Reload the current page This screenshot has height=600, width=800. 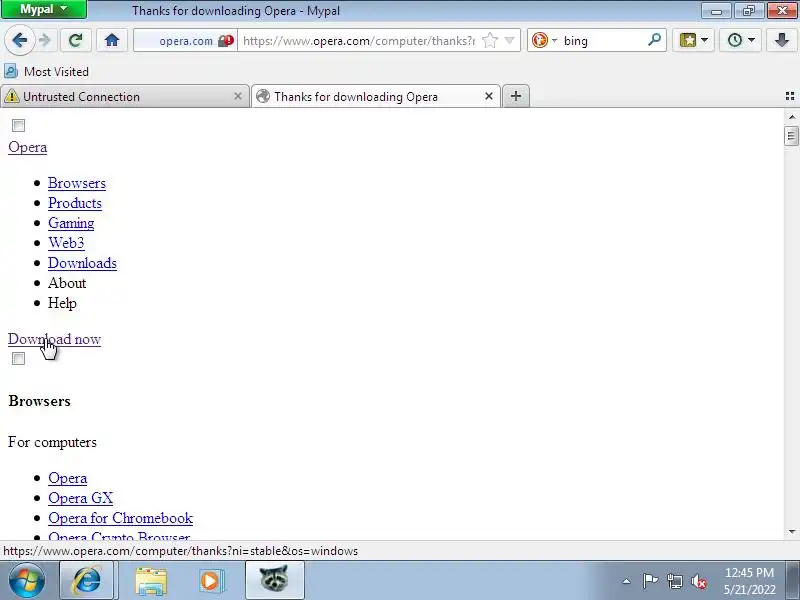point(76,40)
